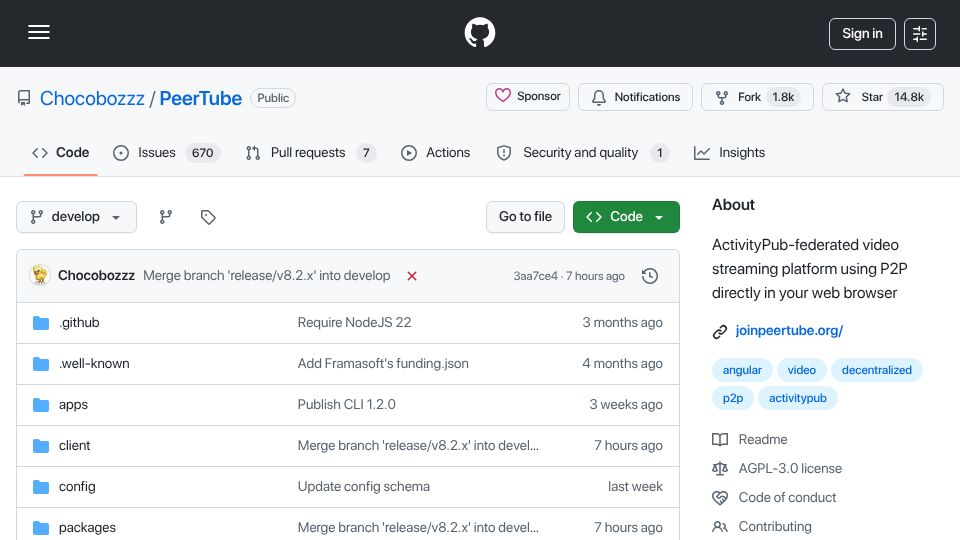The width and height of the screenshot is (960, 540).
Task: Open the apps folder
Action: [x=73, y=405]
